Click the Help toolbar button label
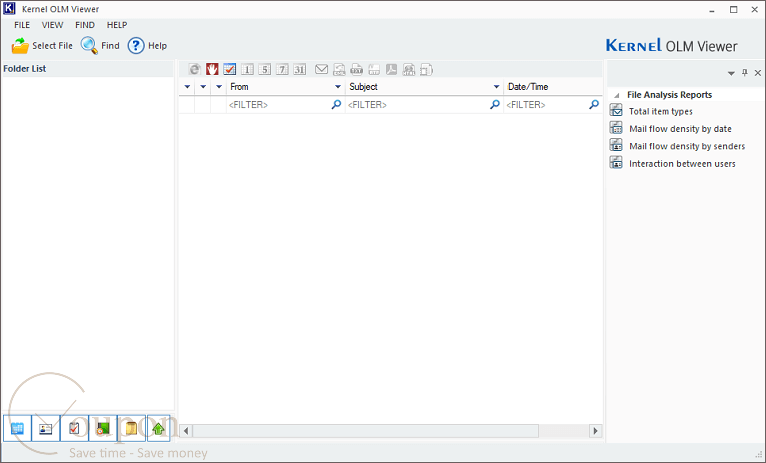 (x=157, y=45)
